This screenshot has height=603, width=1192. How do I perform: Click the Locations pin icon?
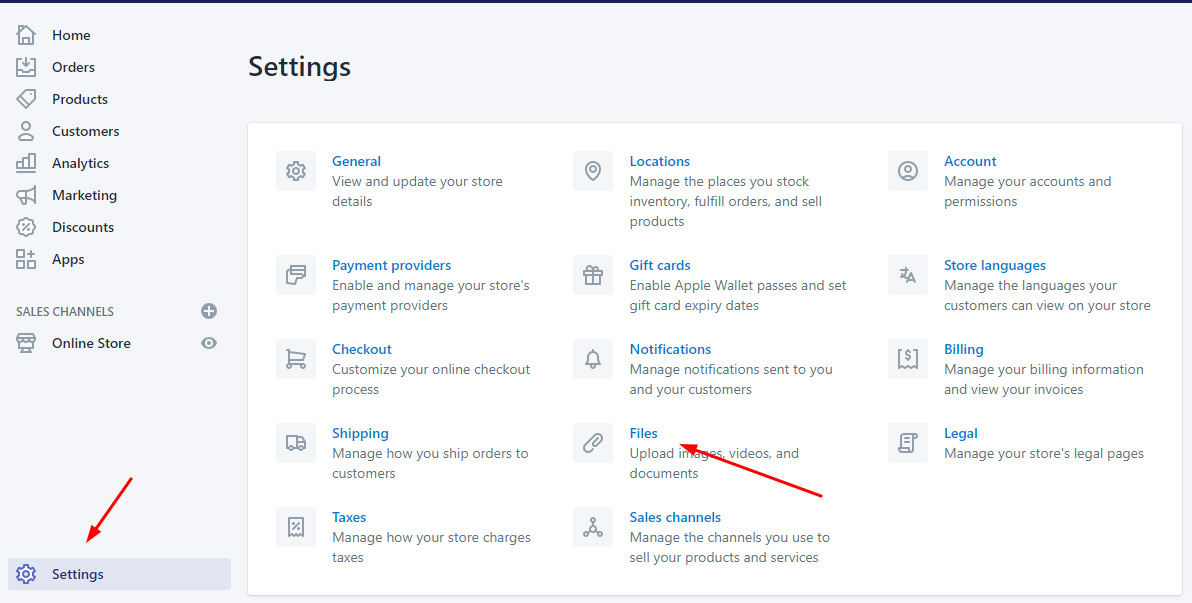tap(593, 171)
